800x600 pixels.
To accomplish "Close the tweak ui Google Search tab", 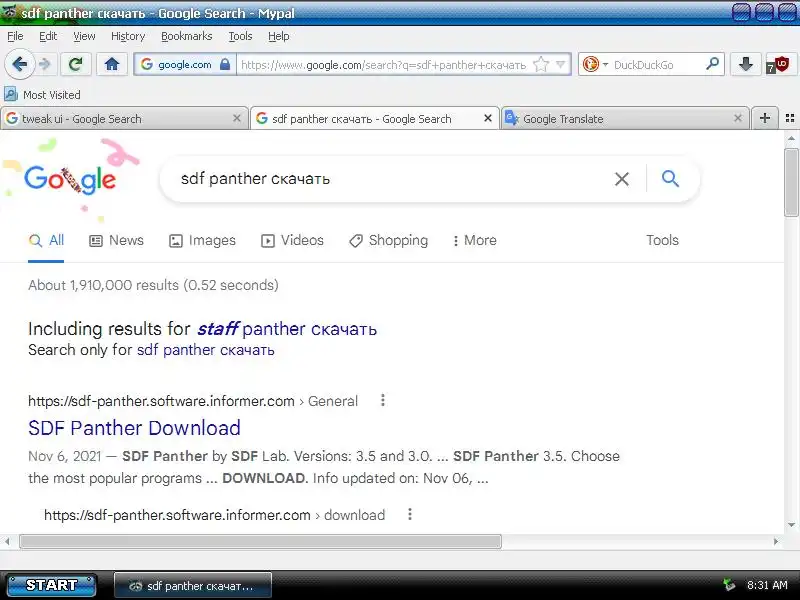I will (x=237, y=118).
